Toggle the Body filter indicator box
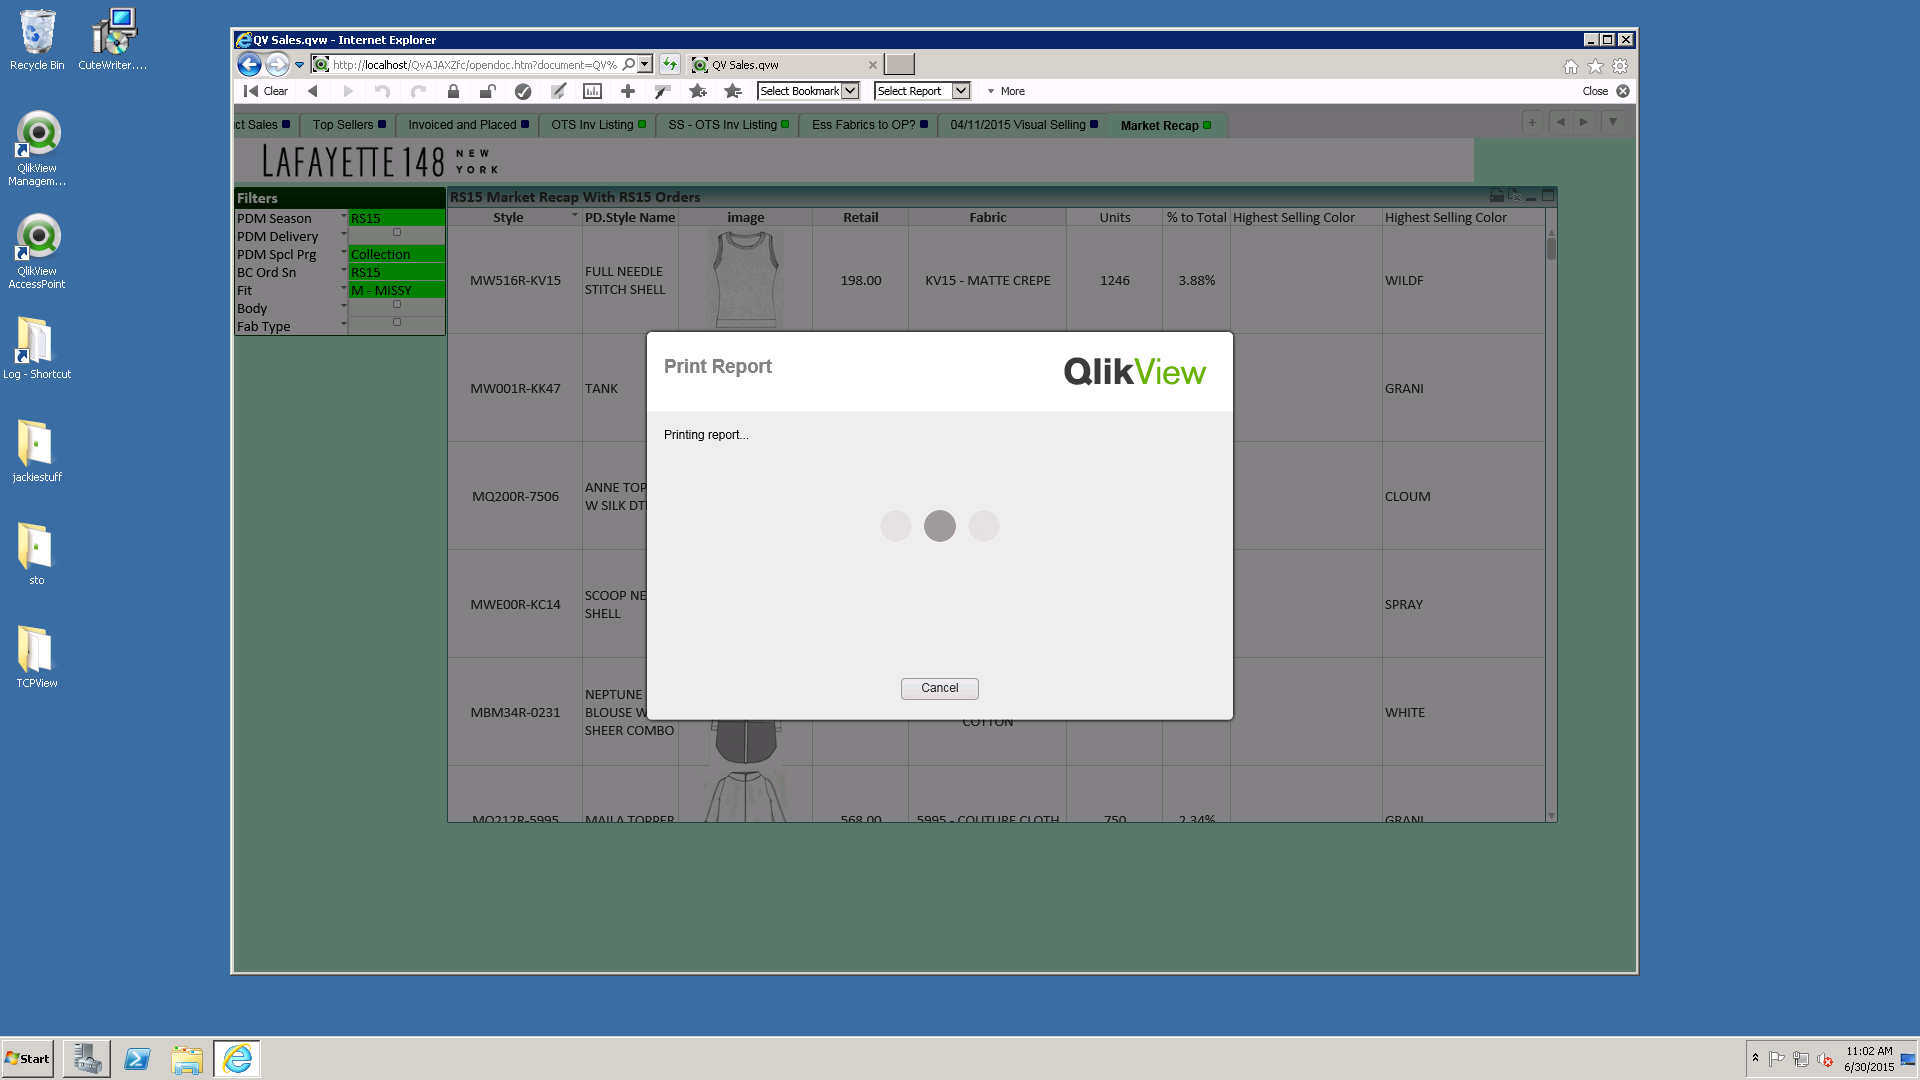Screen dimensions: 1920x1080 coord(397,304)
